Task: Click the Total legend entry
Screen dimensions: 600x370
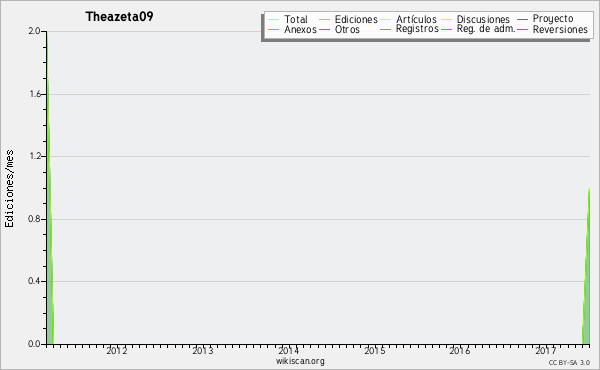Action: 288,19
